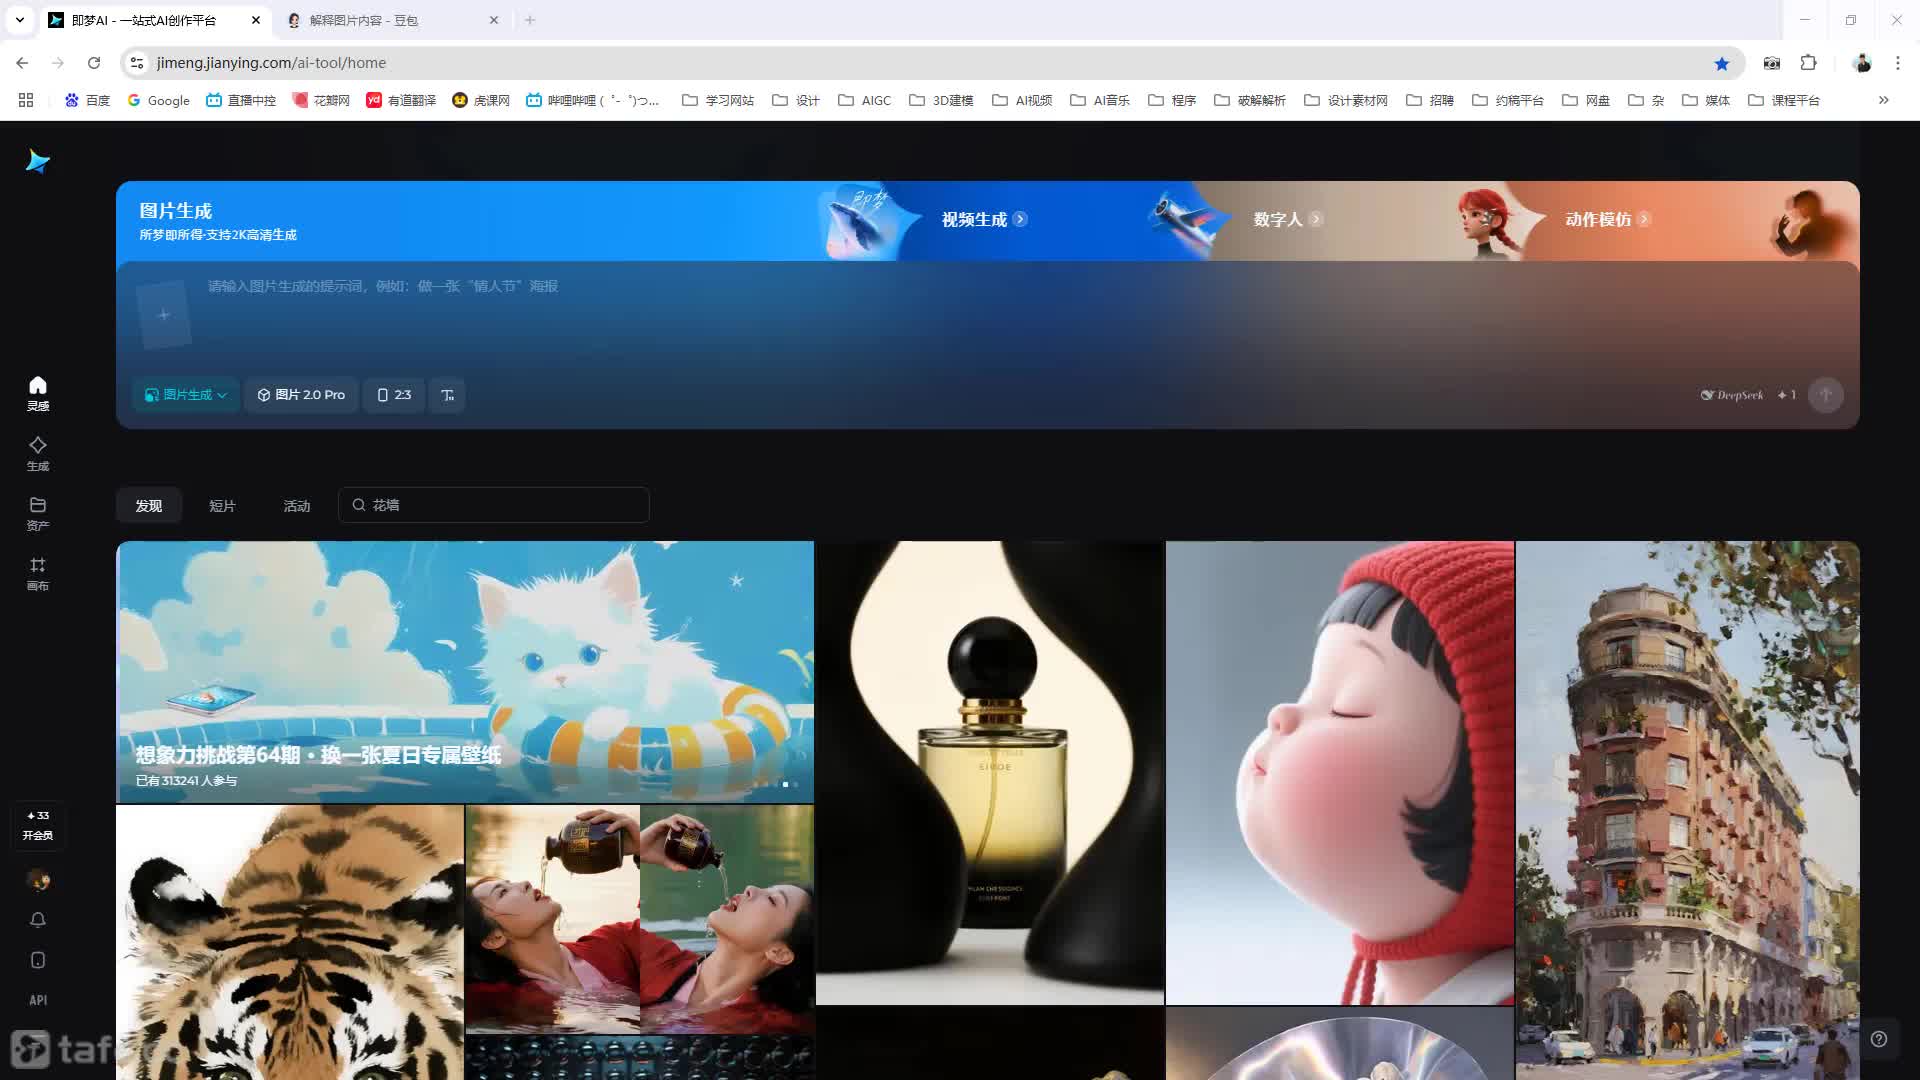Open the 有道翻译 bookmark

tap(401, 100)
